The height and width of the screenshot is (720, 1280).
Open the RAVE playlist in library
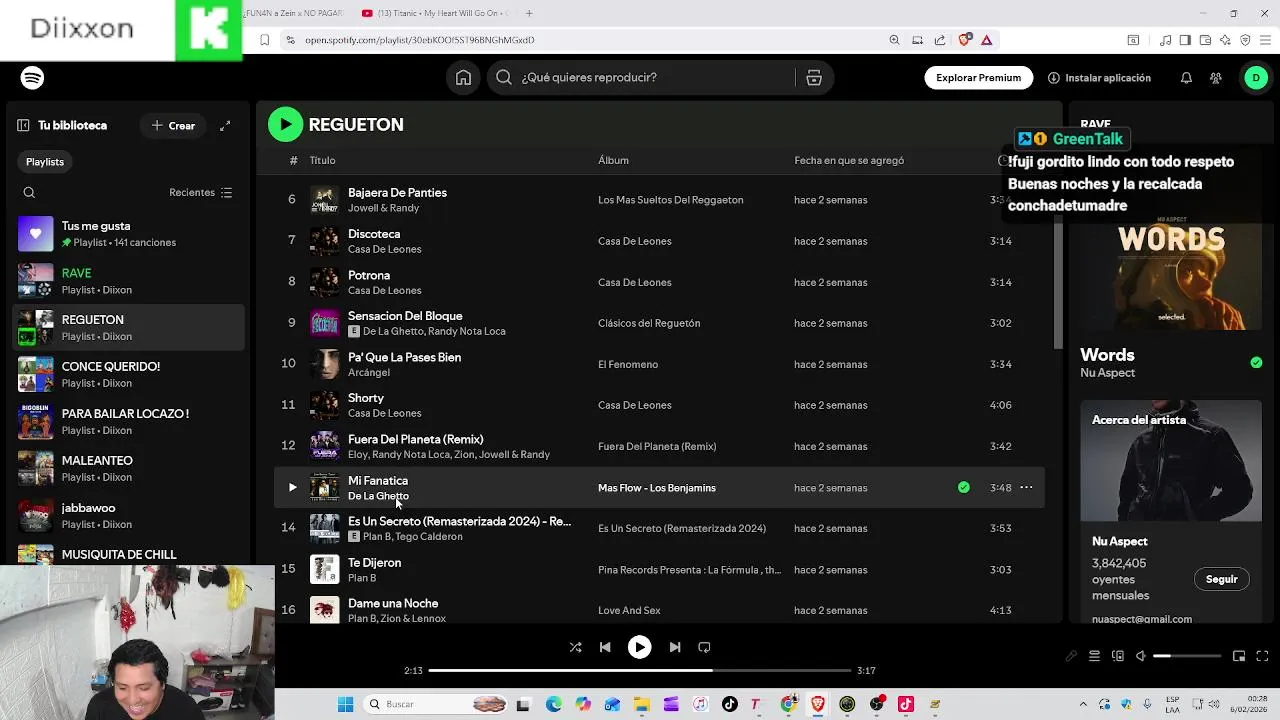127,281
